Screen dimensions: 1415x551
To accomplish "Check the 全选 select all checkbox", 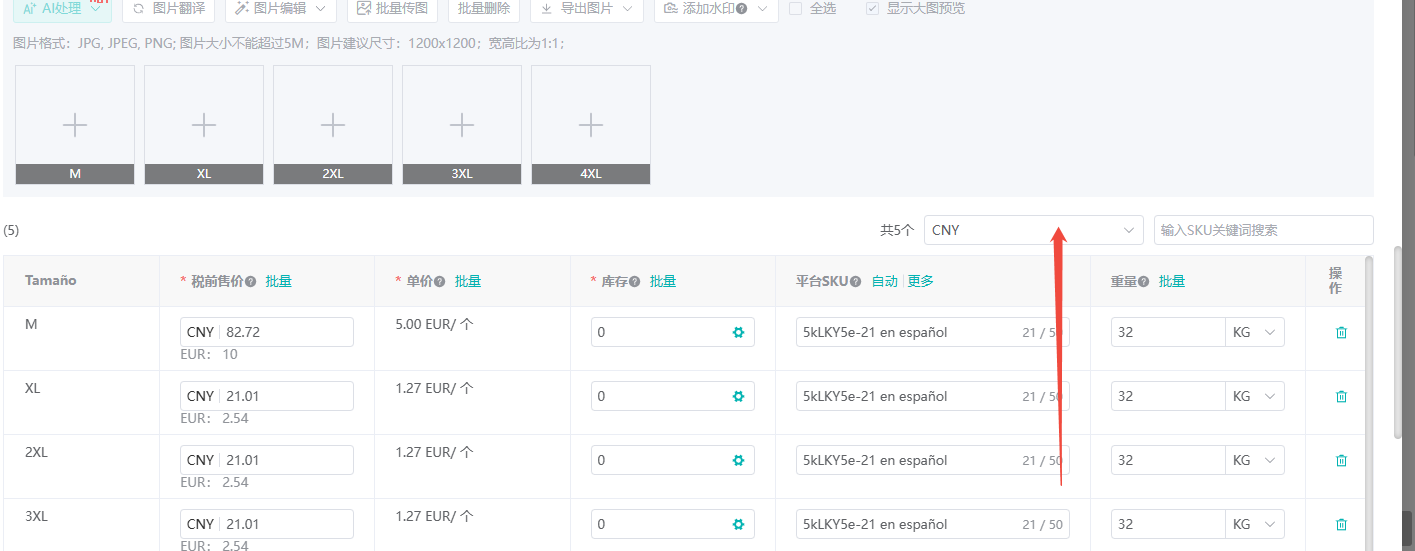I will pyautogui.click(x=796, y=8).
